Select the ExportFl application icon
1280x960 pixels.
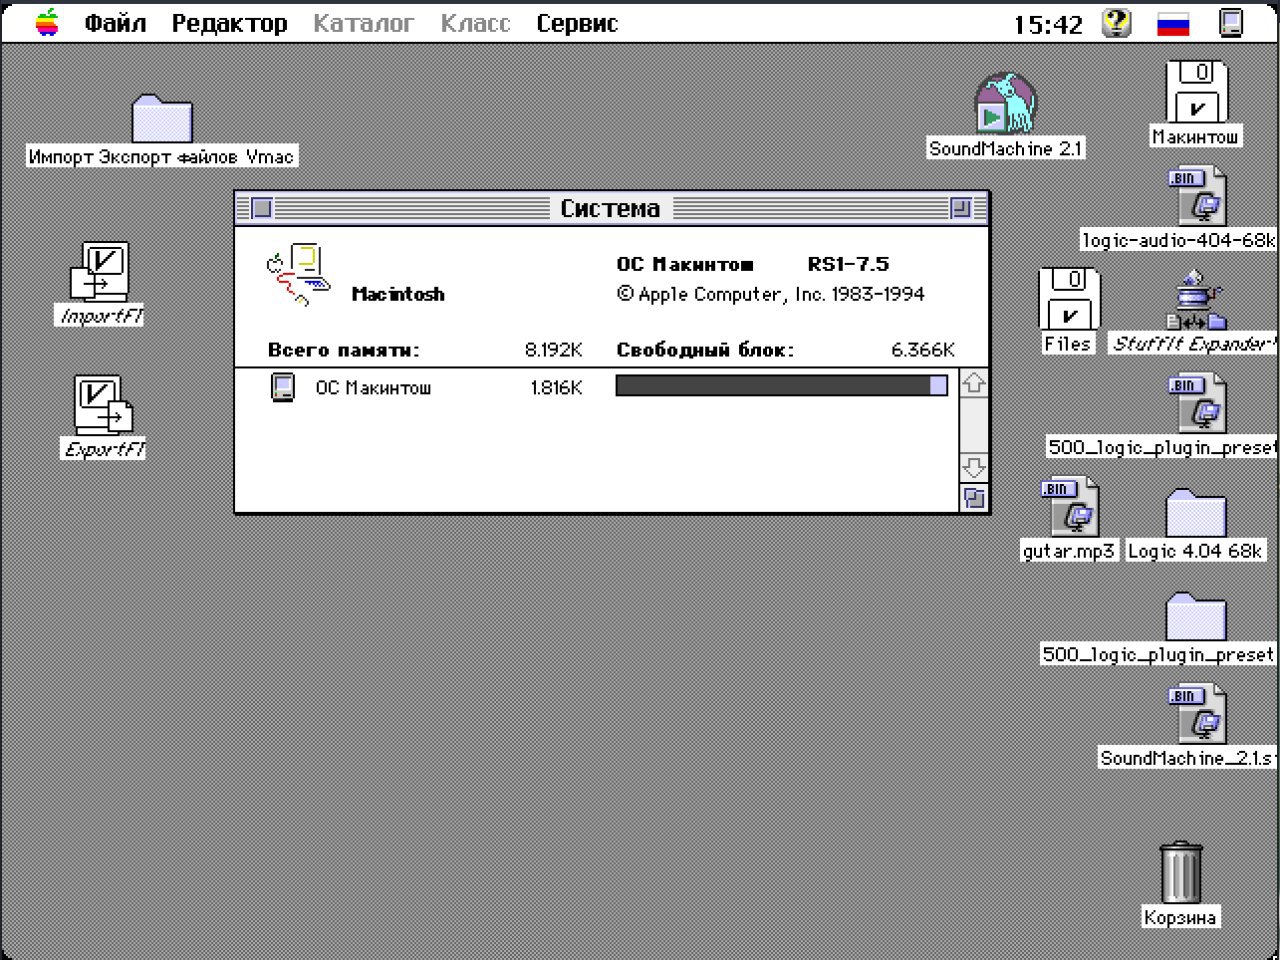pos(103,405)
